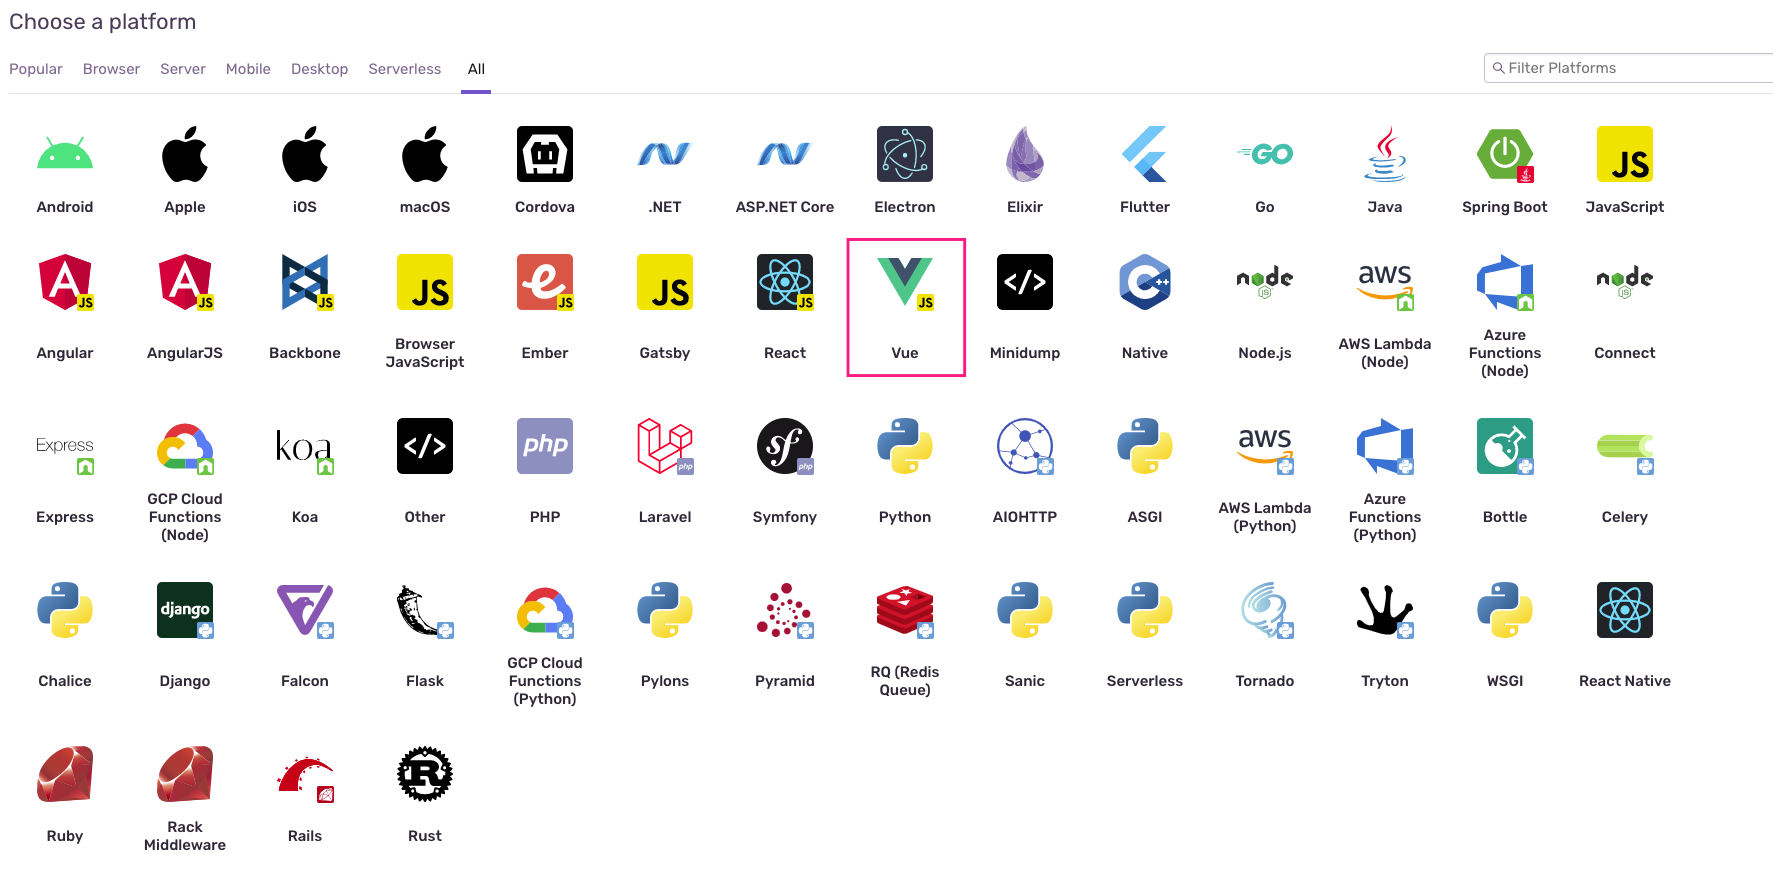
Task: Pick the iOS platform icon
Action: 305,154
